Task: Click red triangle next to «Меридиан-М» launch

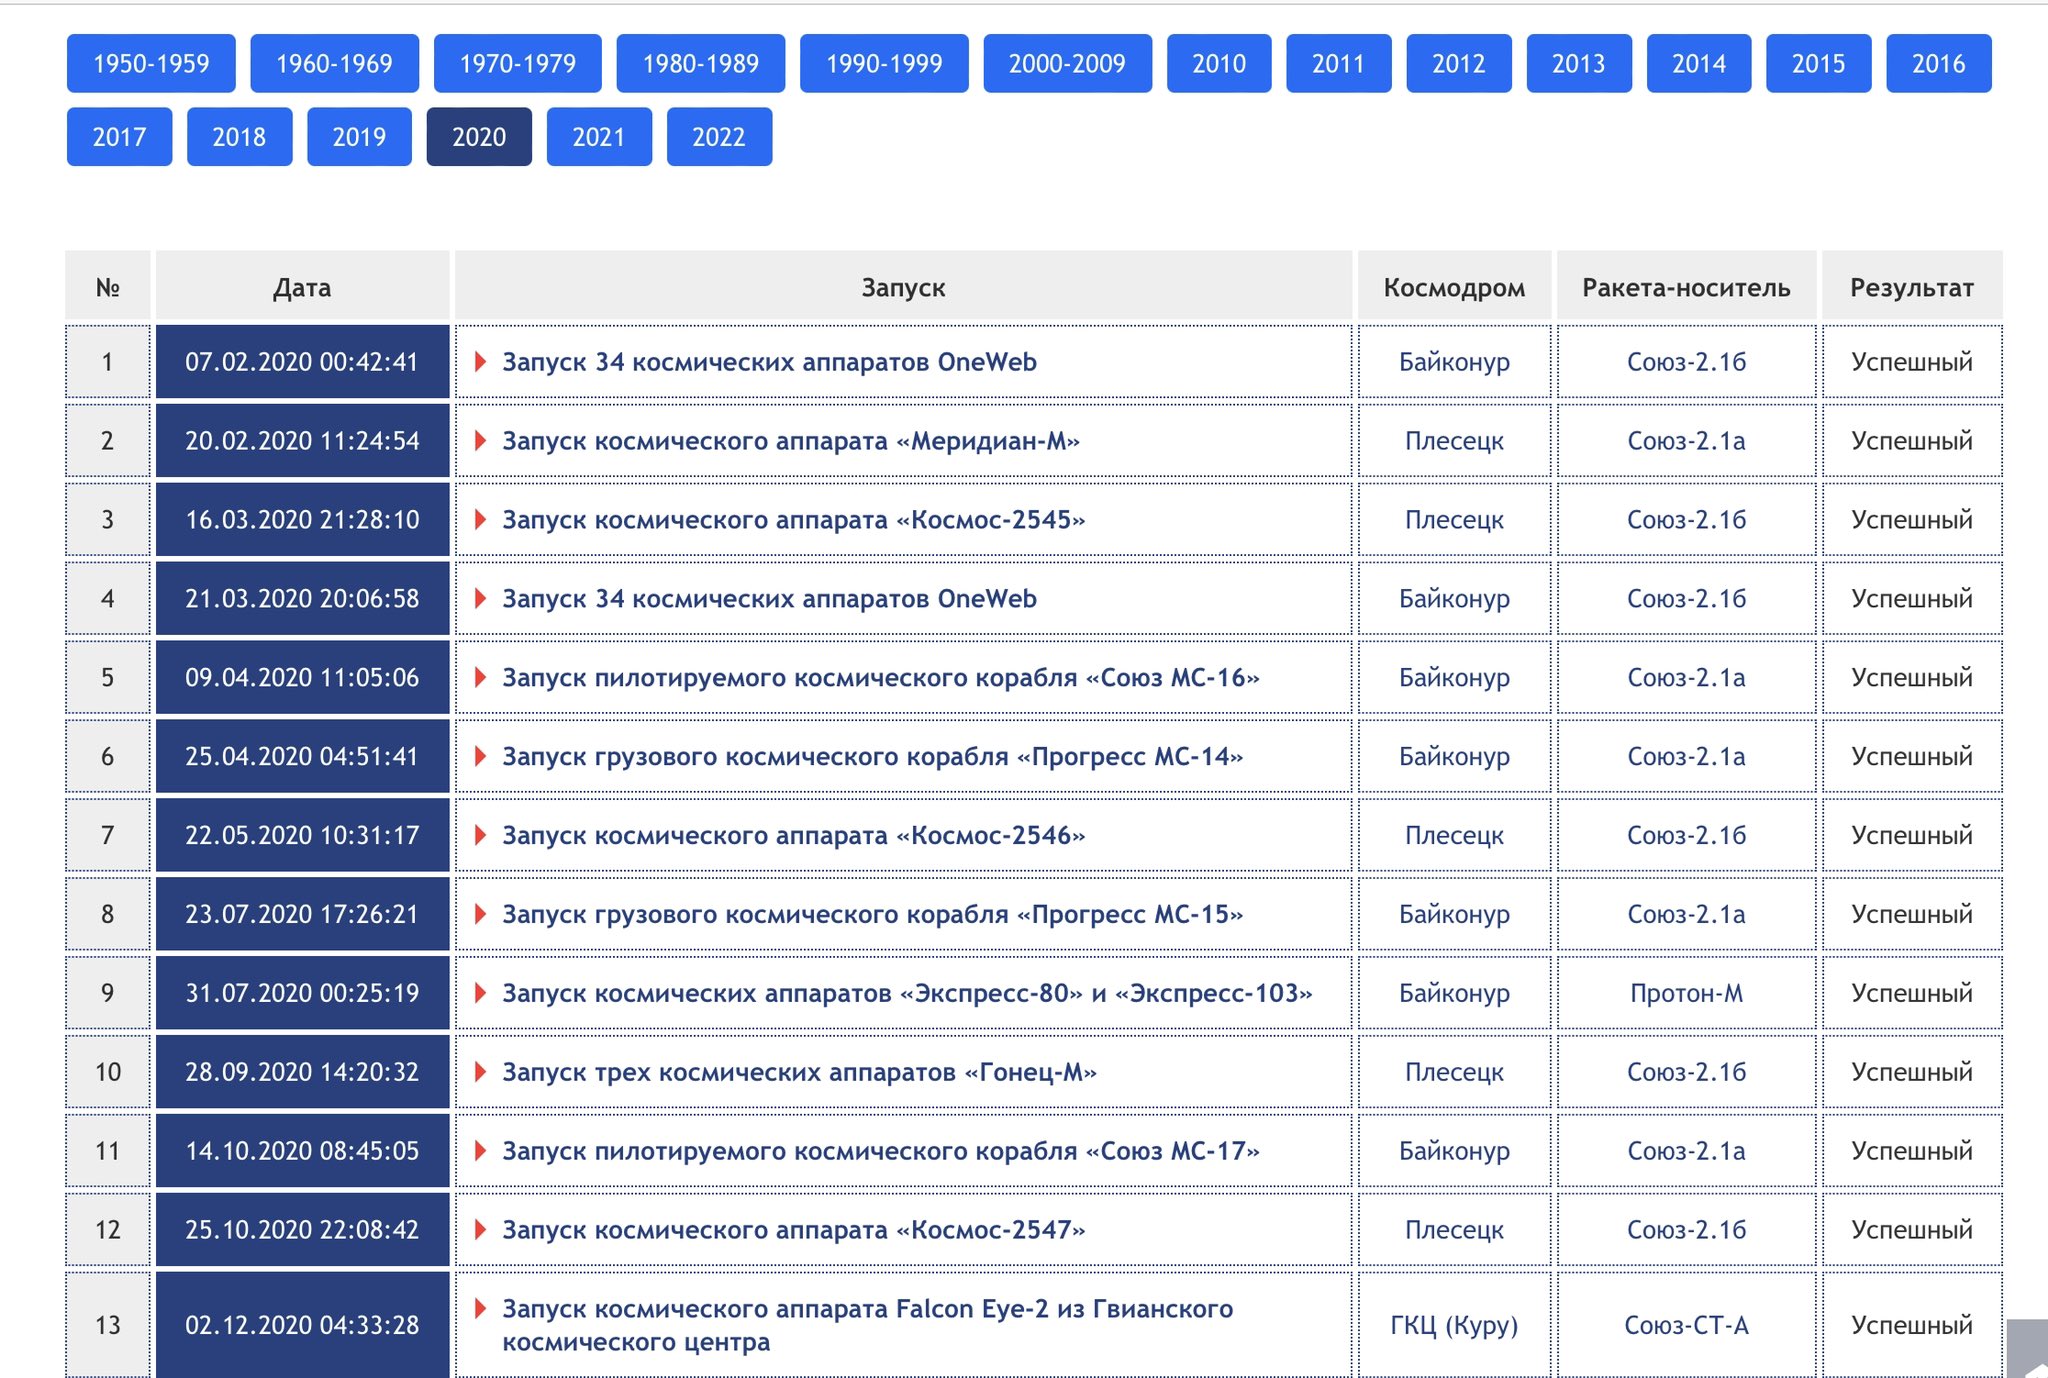Action: (x=480, y=440)
